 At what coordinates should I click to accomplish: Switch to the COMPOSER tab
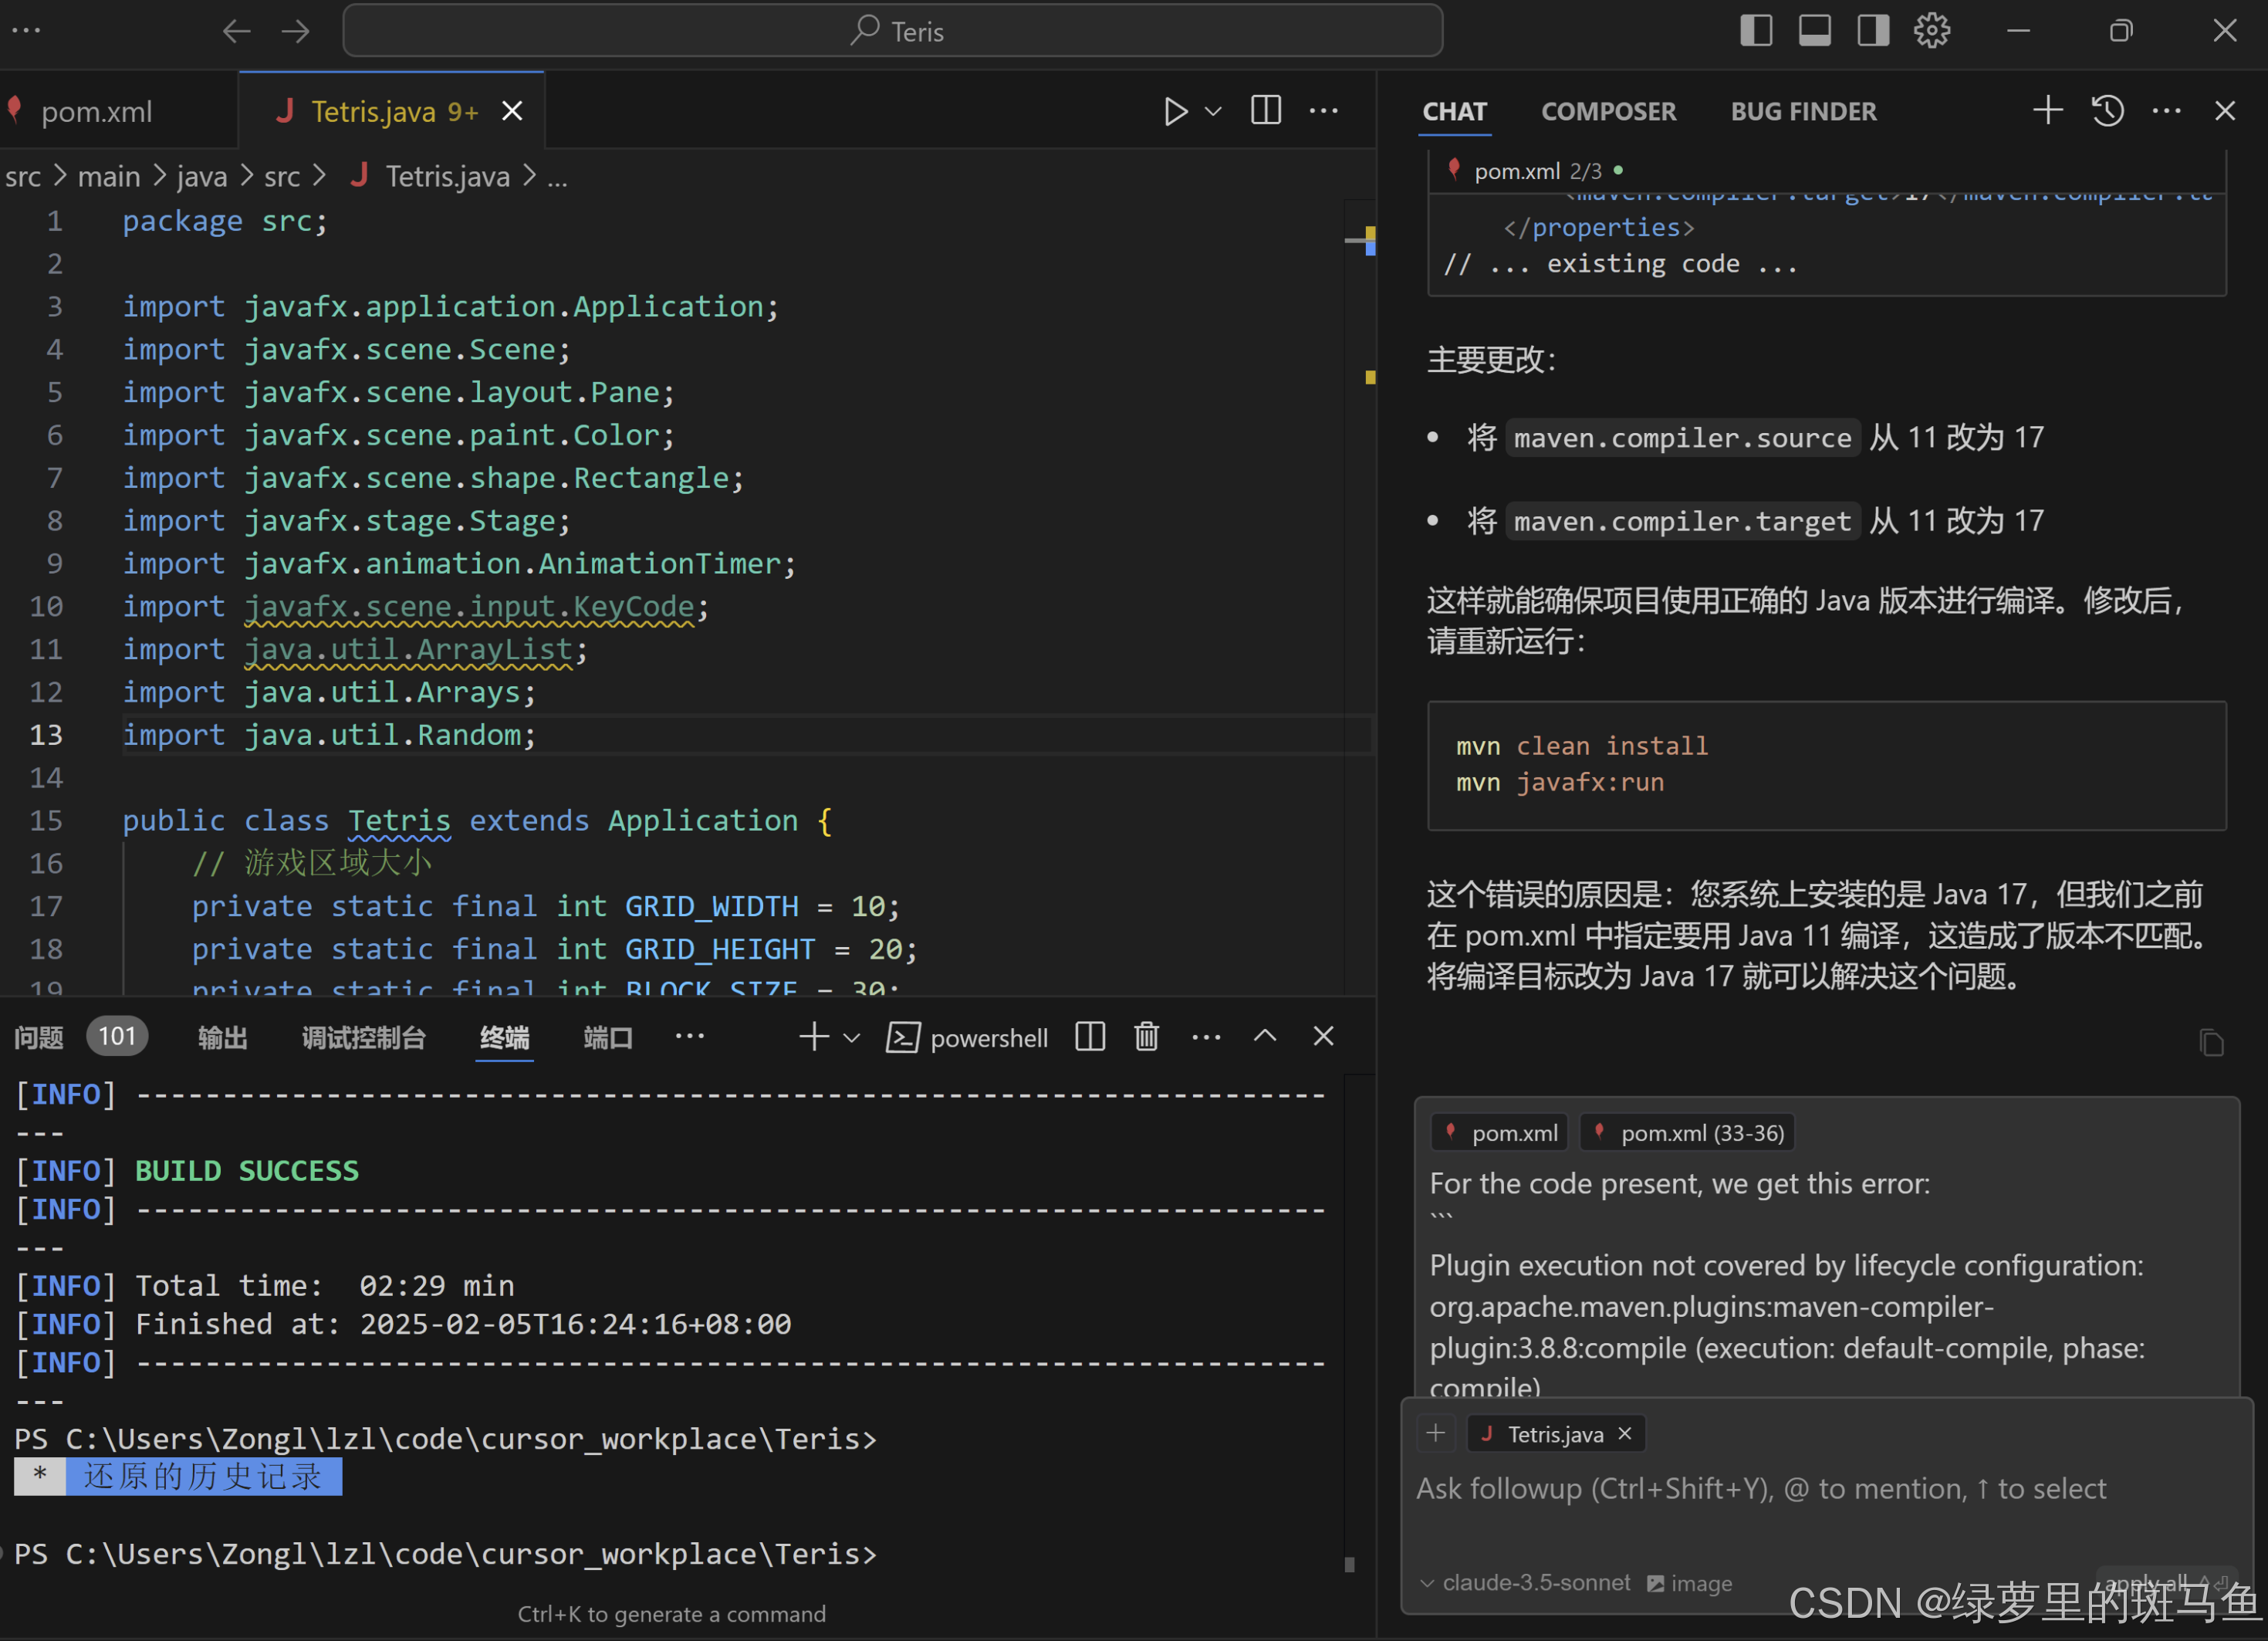[1608, 111]
